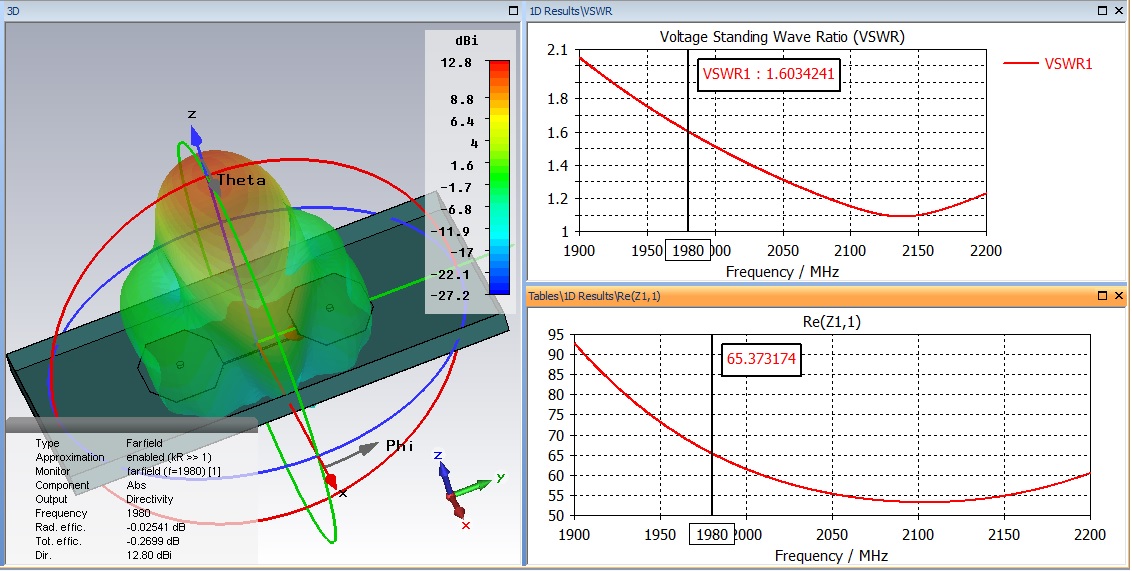
Task: Click the Output Directivity row
Action: tap(105, 500)
